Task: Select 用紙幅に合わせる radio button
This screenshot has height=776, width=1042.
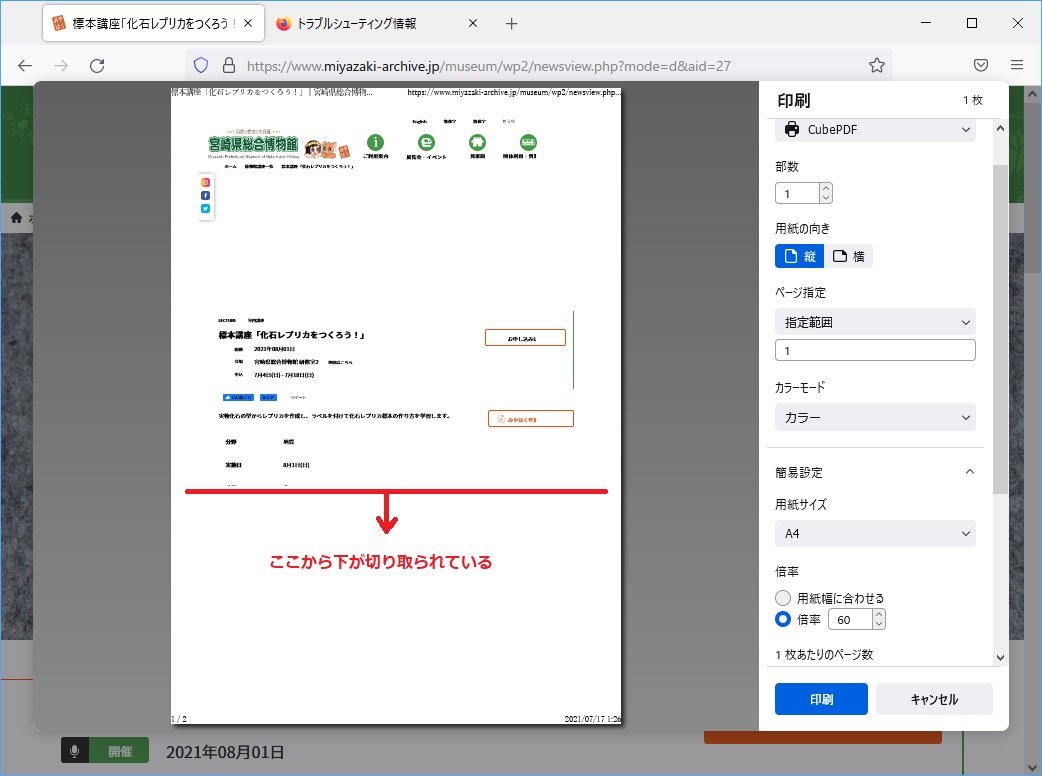Action: 784,598
